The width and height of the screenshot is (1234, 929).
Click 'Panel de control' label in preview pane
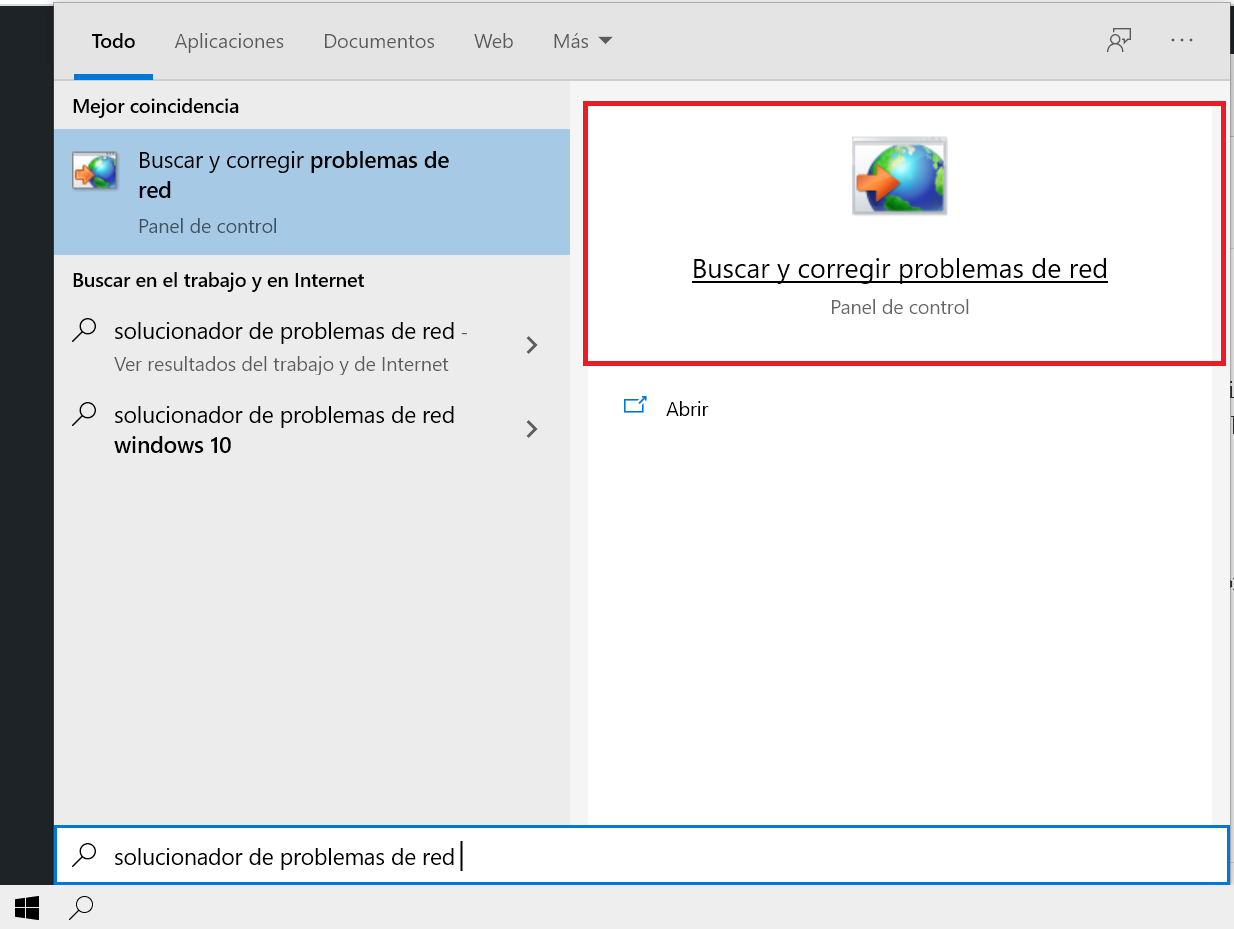[x=900, y=307]
